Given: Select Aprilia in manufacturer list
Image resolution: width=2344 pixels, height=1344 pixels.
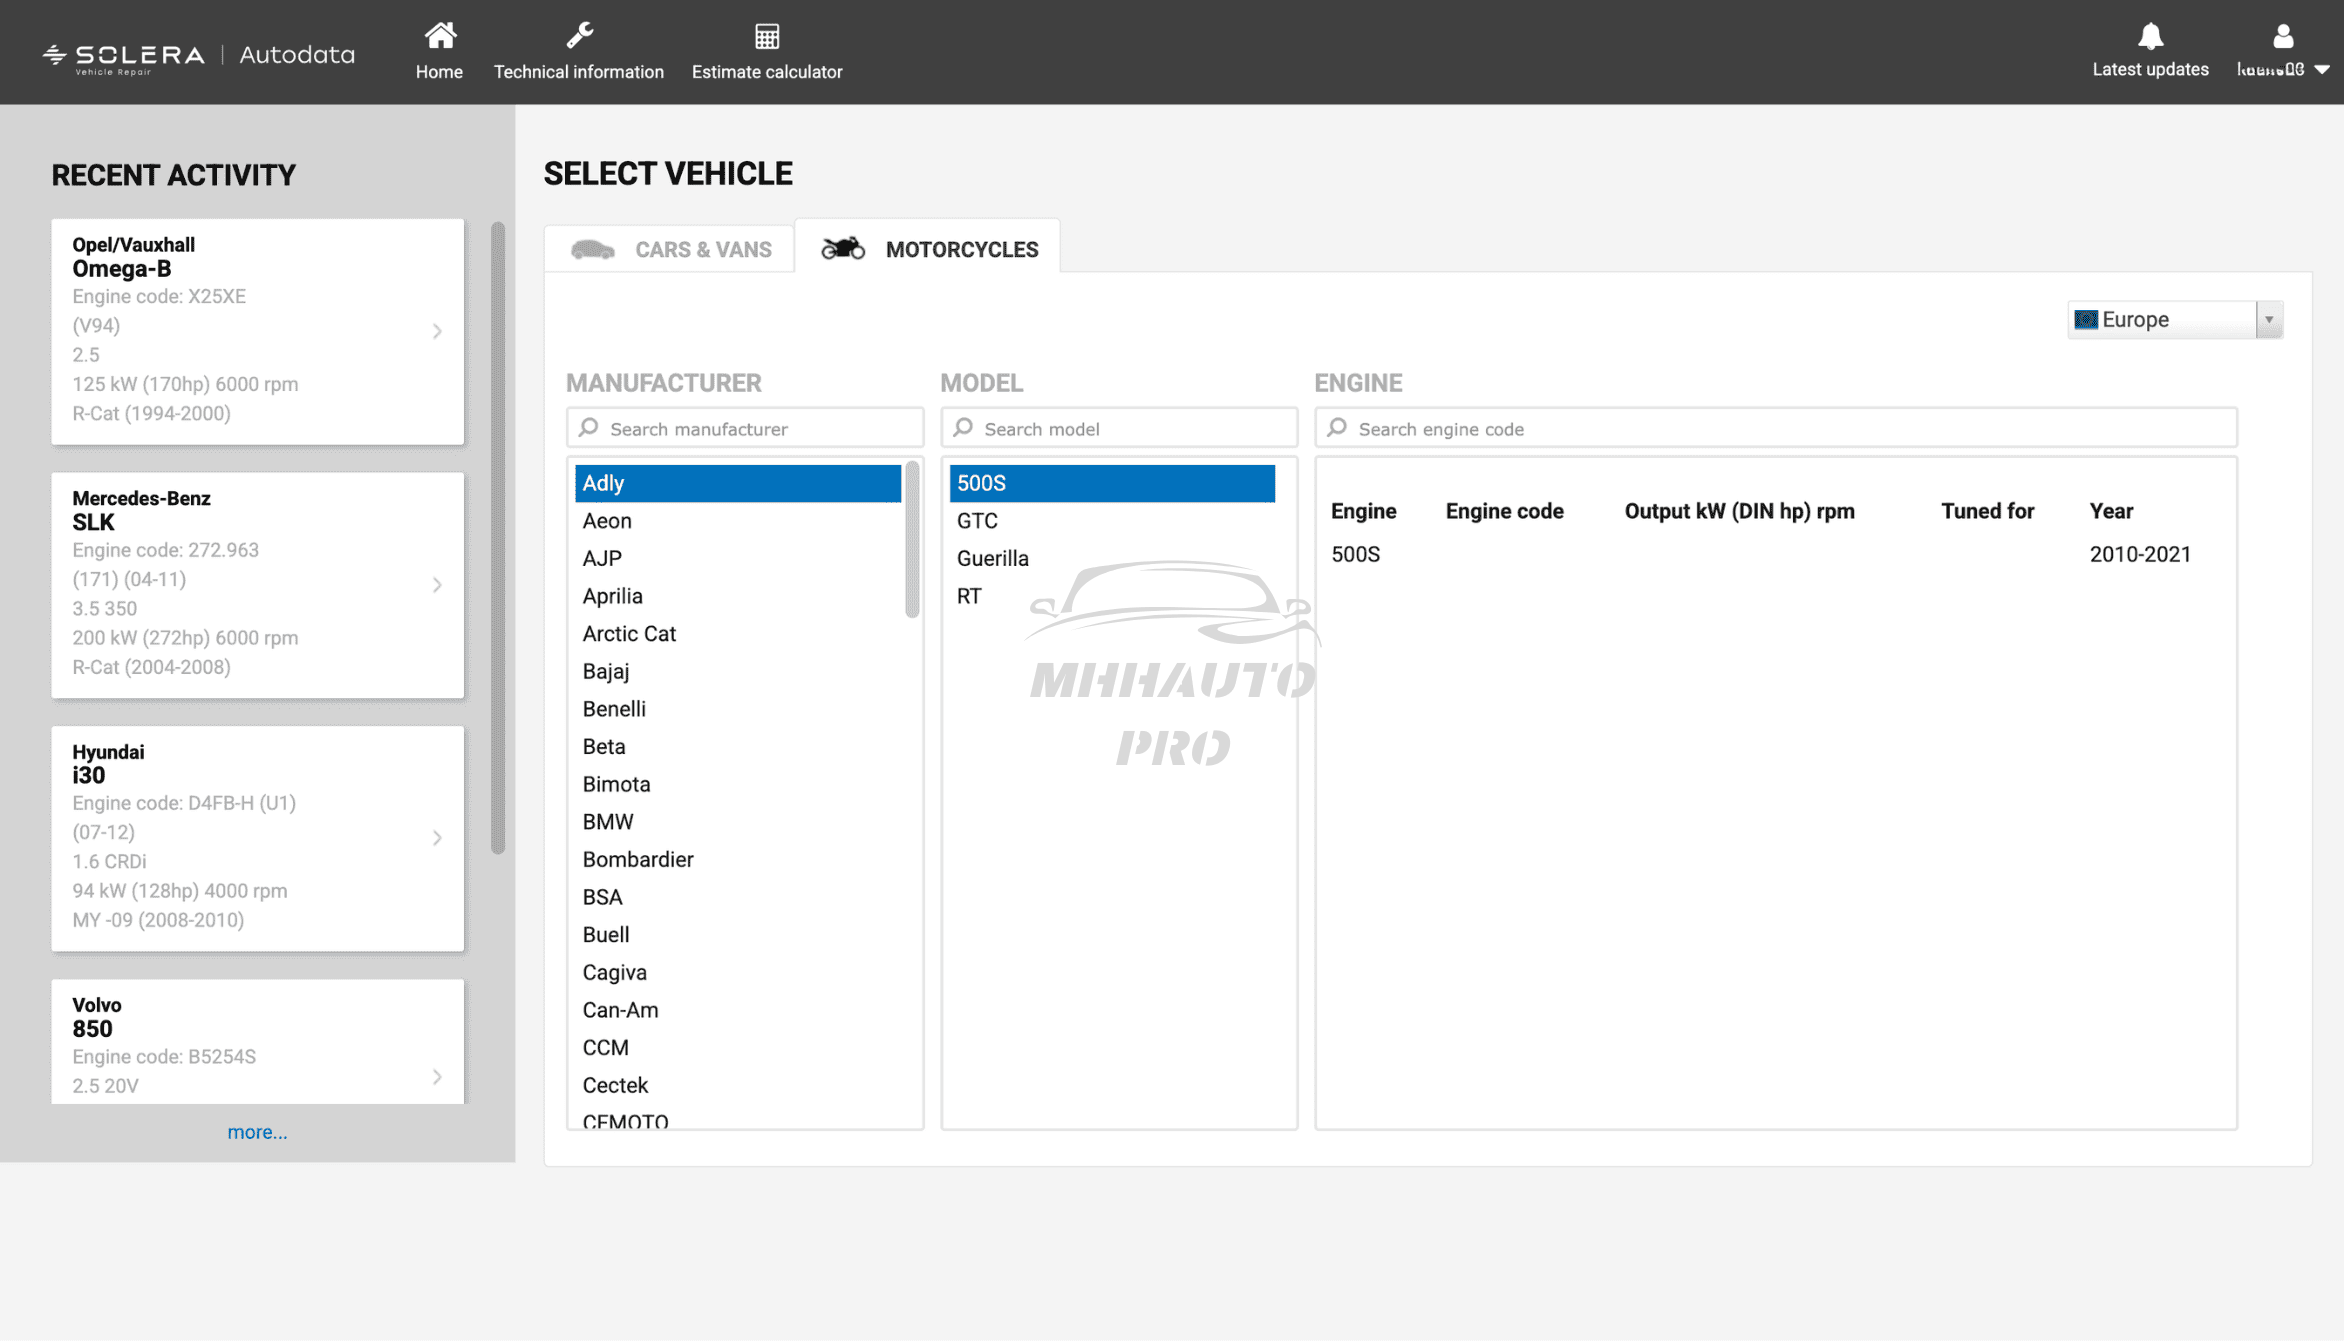Looking at the screenshot, I should [612, 596].
